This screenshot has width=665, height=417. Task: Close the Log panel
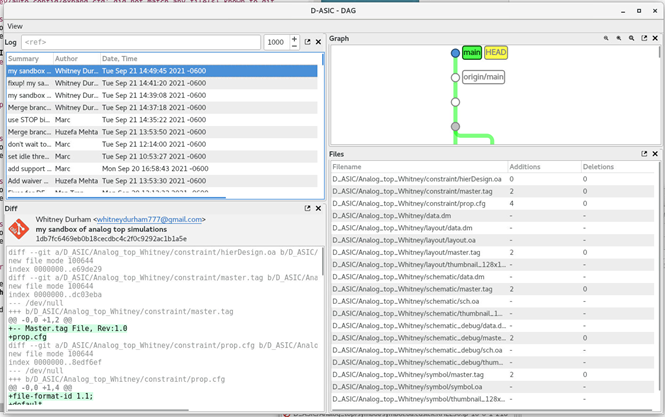[x=318, y=42]
